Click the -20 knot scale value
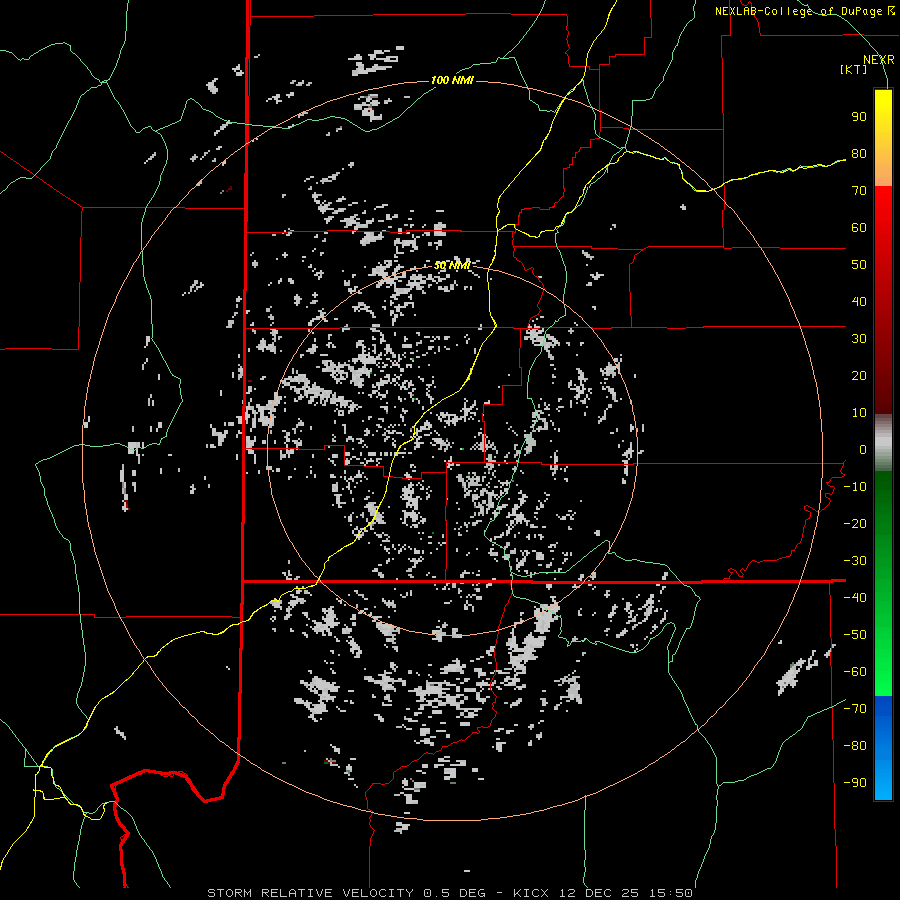The width and height of the screenshot is (900, 900). pos(855,524)
